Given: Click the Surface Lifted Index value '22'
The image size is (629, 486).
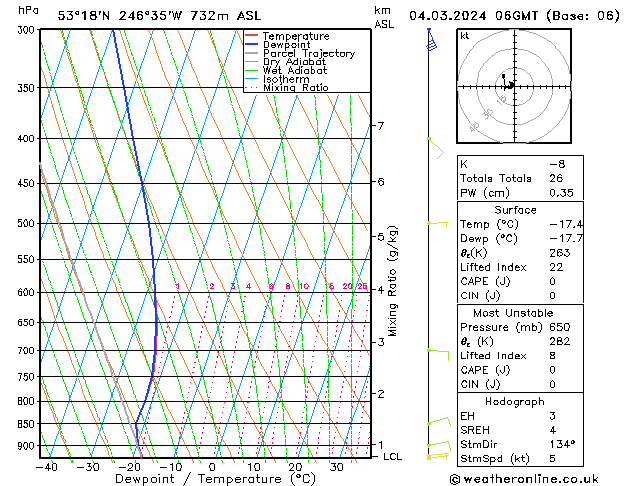Looking at the screenshot, I should pyautogui.click(x=556, y=267).
